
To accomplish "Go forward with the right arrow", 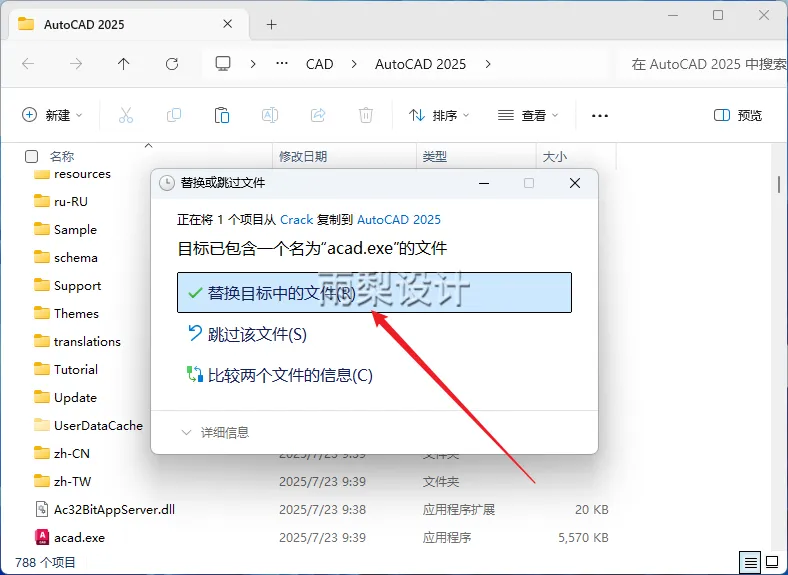I will [76, 64].
